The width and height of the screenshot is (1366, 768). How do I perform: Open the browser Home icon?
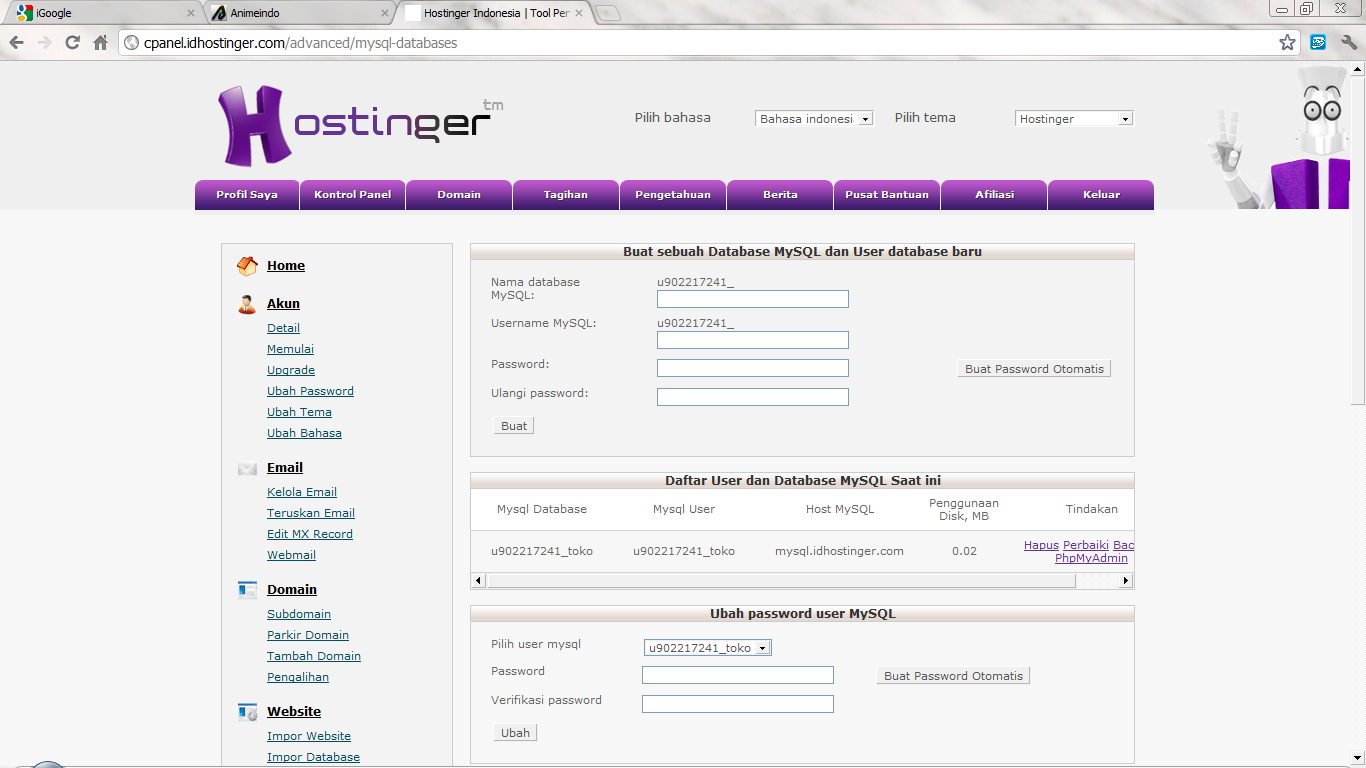100,43
